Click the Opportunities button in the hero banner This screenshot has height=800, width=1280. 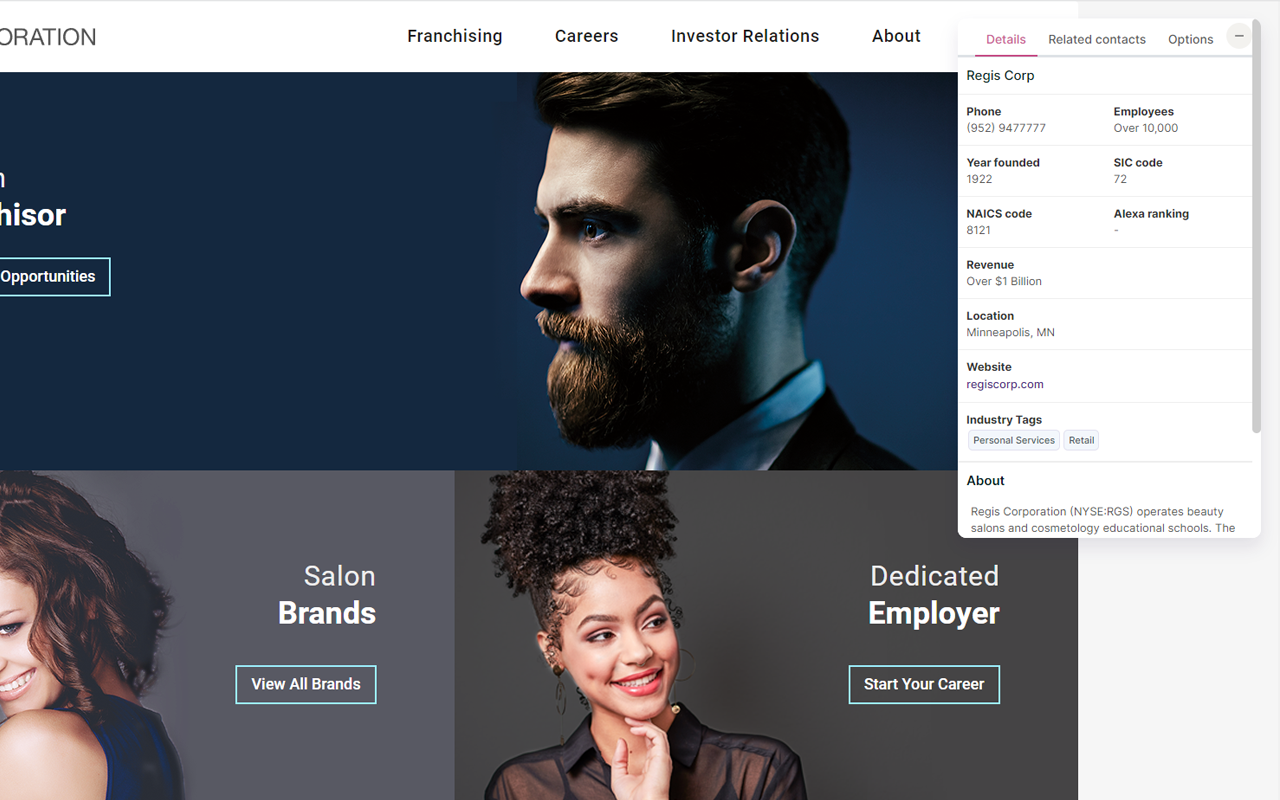coord(48,277)
